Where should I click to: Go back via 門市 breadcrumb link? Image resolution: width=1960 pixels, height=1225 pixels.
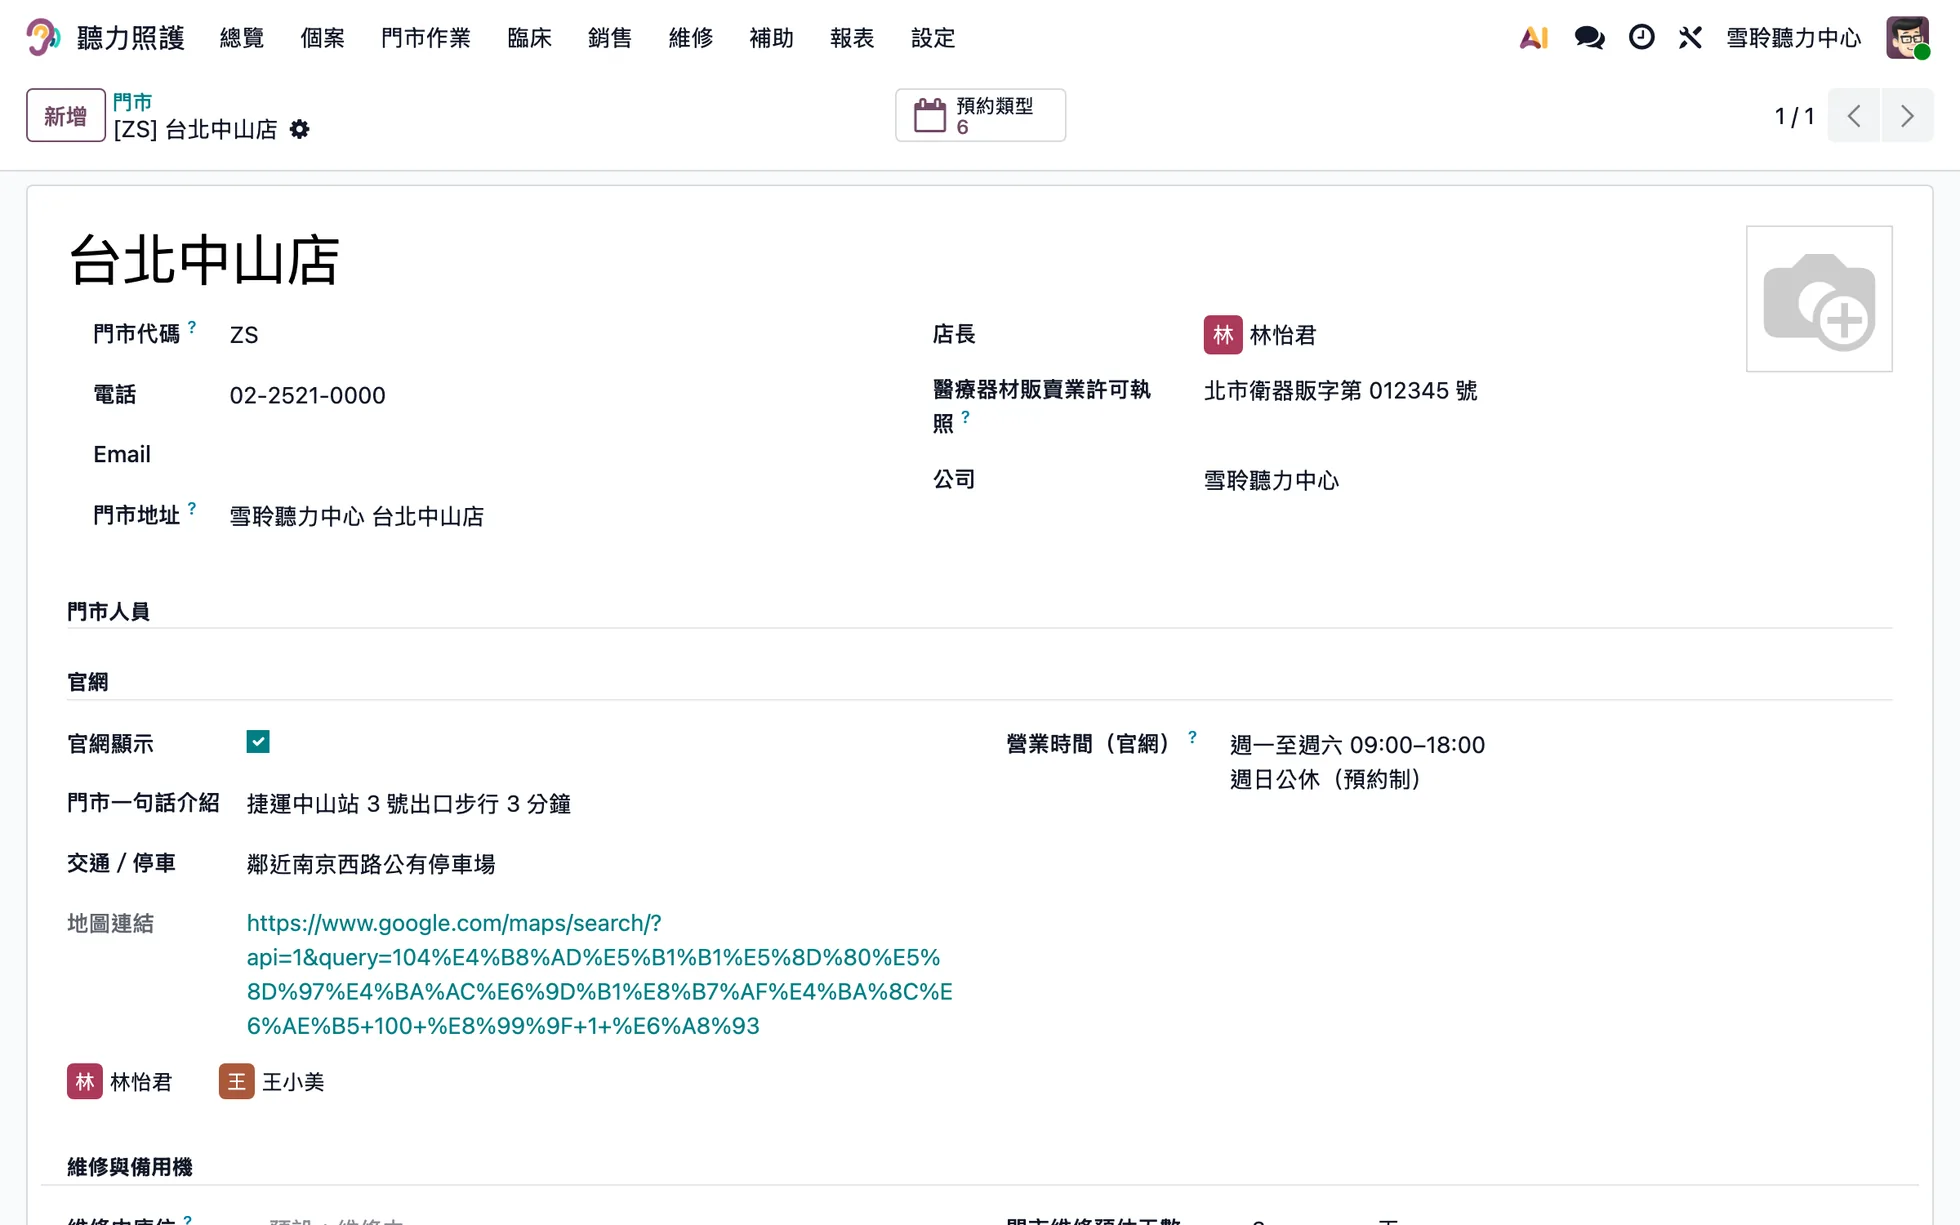click(133, 102)
